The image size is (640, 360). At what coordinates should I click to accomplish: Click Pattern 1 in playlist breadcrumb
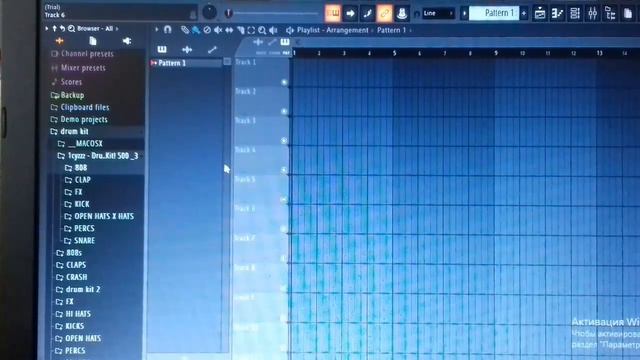(391, 30)
